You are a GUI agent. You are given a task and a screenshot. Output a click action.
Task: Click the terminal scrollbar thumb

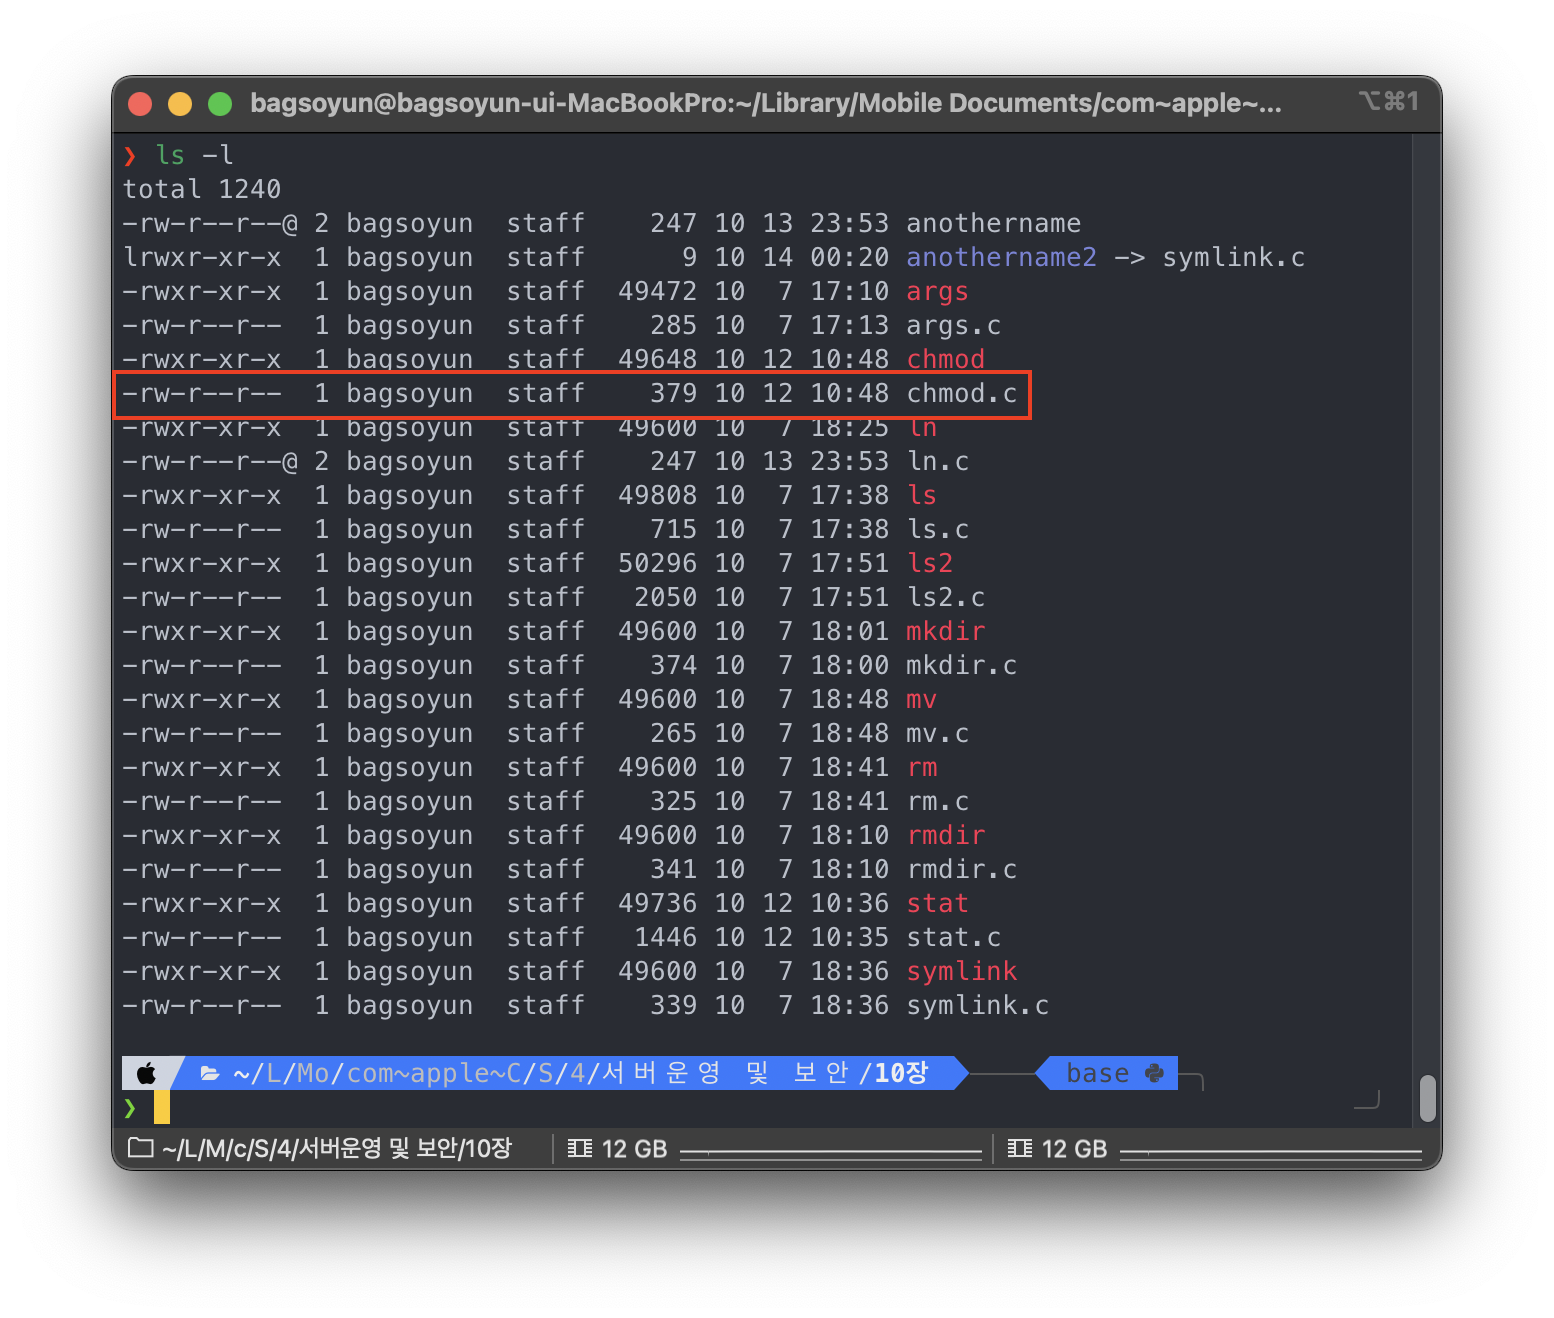click(1428, 1098)
